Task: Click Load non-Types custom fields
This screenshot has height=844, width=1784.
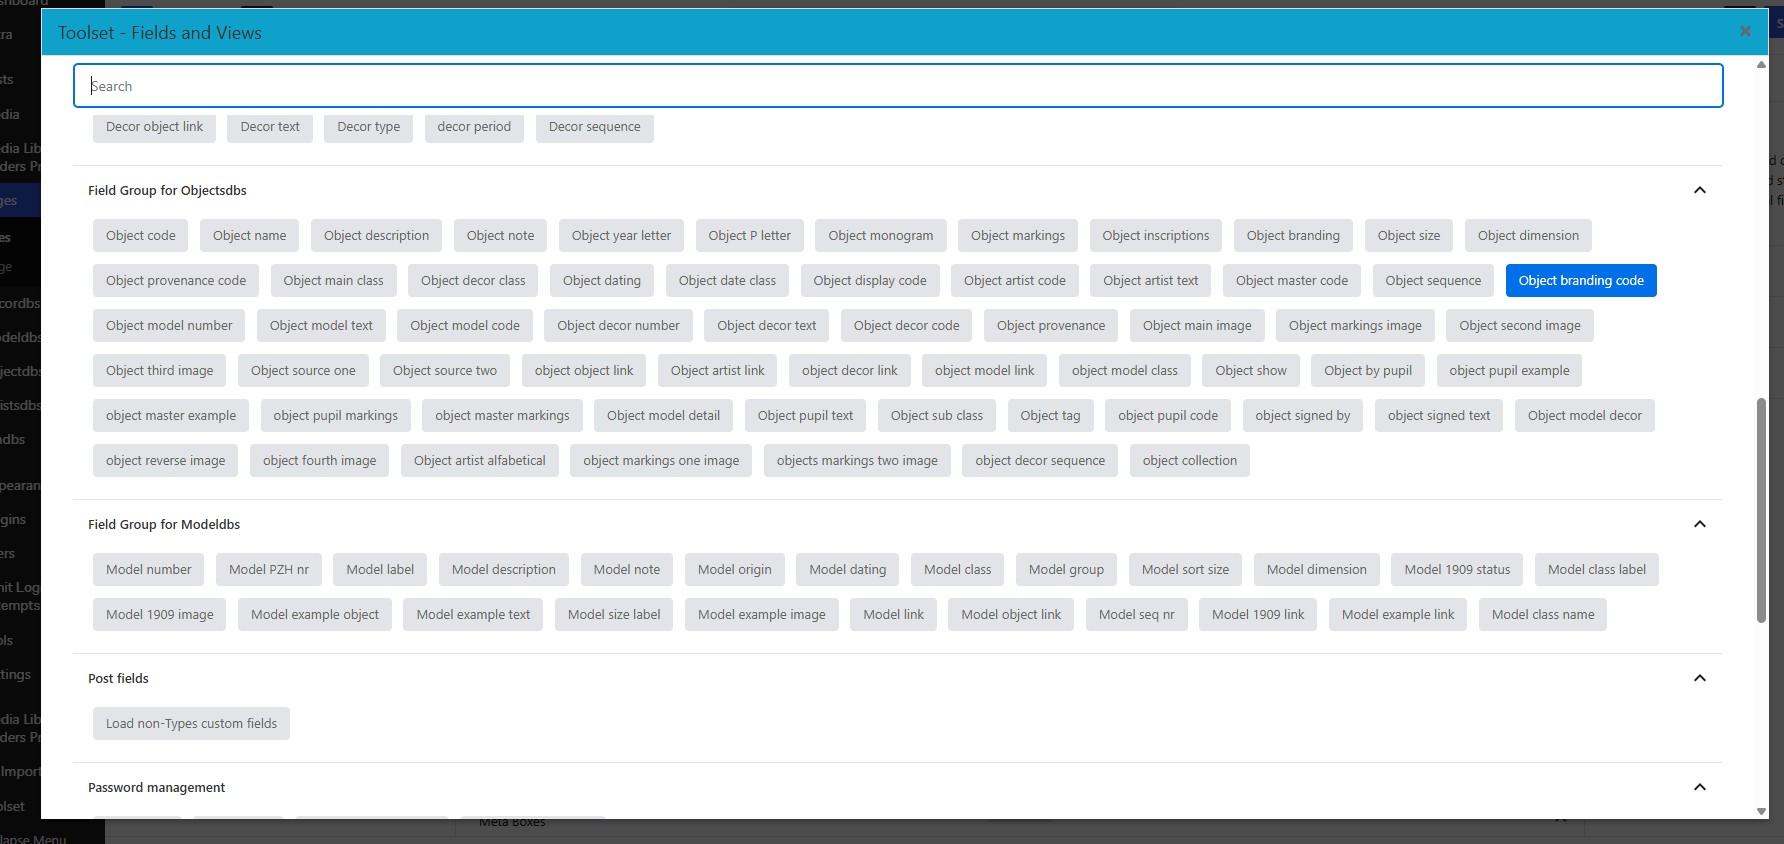Action: pyautogui.click(x=191, y=724)
